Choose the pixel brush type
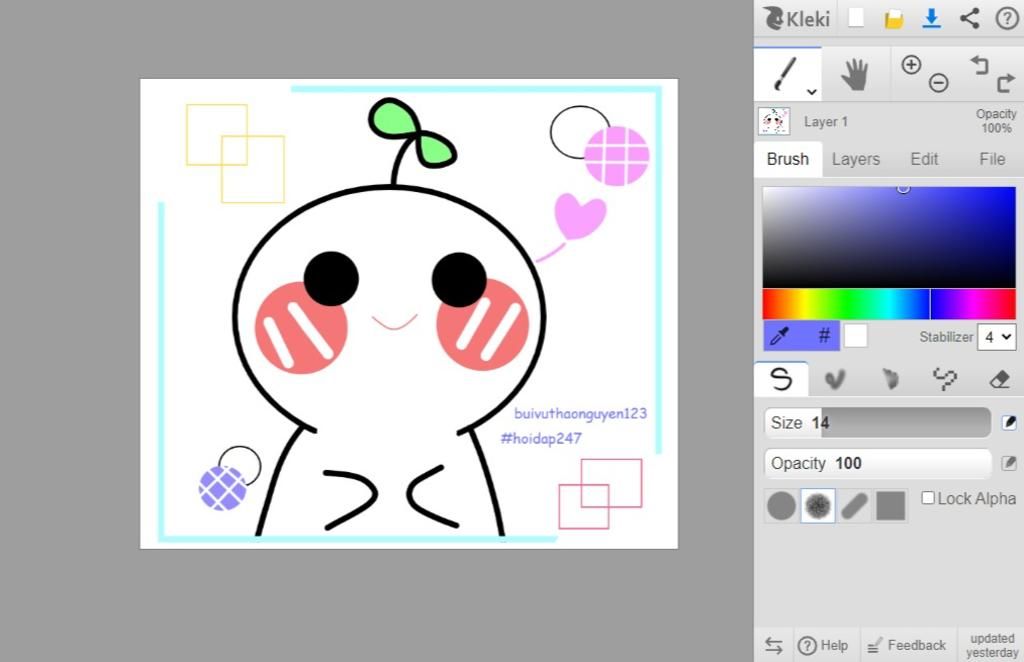The height and width of the screenshot is (662, 1024). (944, 379)
